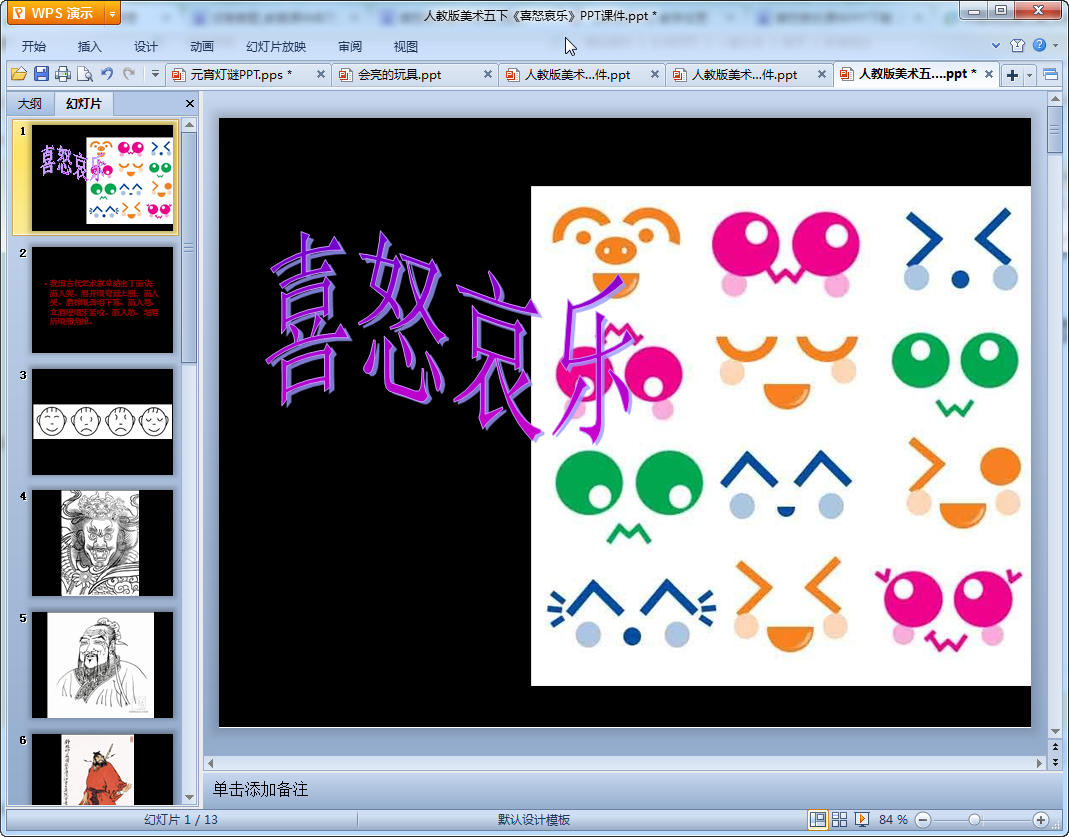Close the slide thumbnail pane
The height and width of the screenshot is (837, 1069).
pyautogui.click(x=190, y=104)
